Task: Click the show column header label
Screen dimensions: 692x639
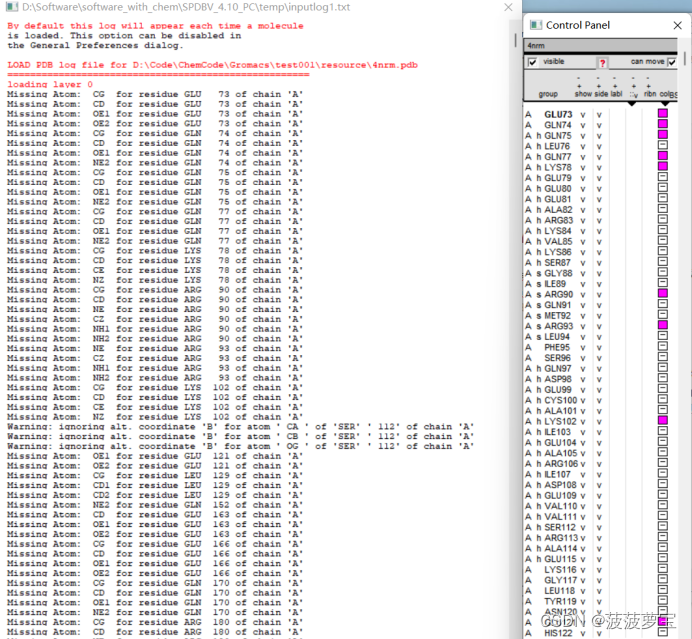Action: pyautogui.click(x=583, y=94)
